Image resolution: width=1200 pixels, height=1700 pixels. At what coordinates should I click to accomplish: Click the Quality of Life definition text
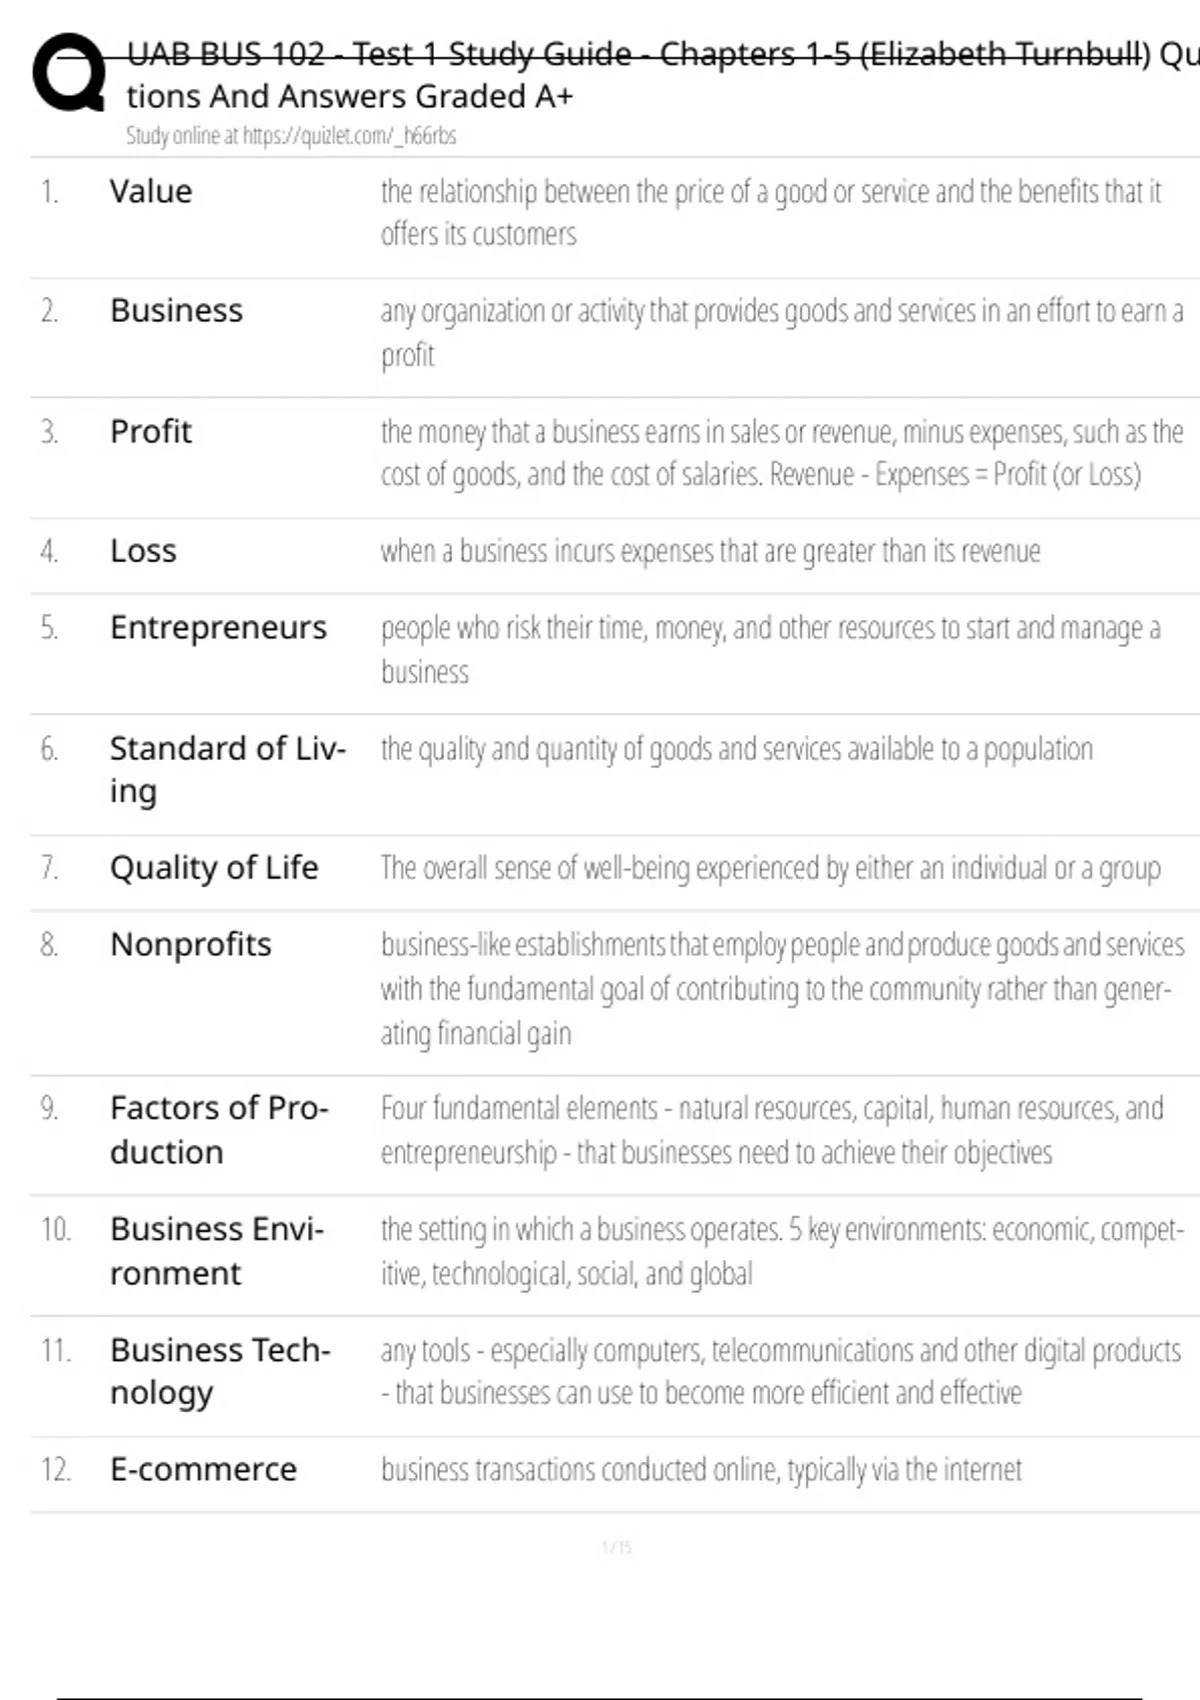coord(770,868)
